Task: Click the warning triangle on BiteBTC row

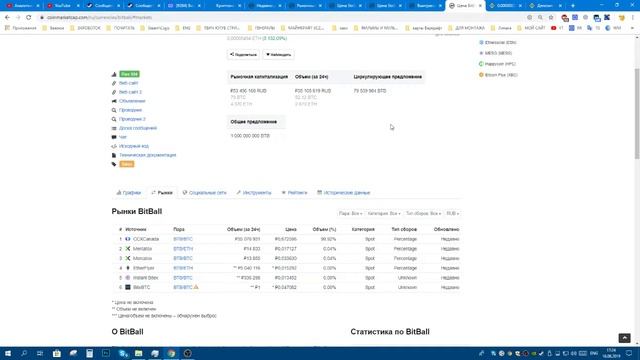Action: coord(196,287)
